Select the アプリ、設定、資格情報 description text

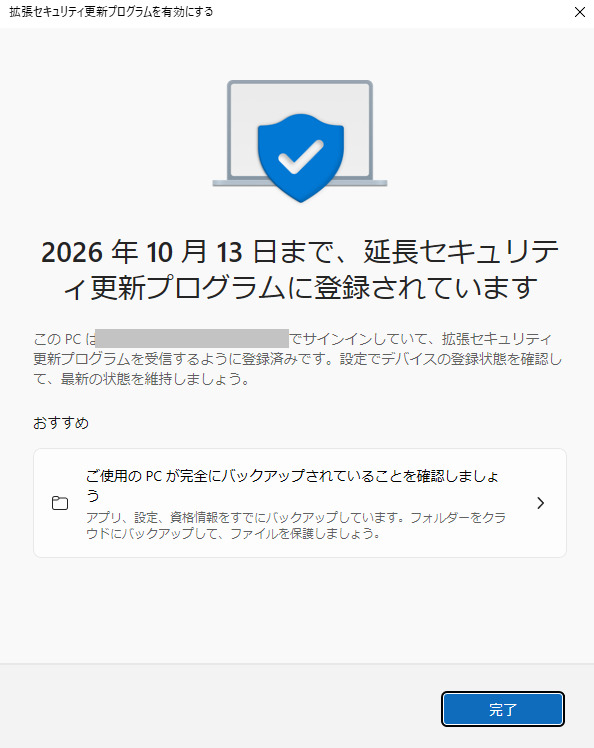[295, 525]
